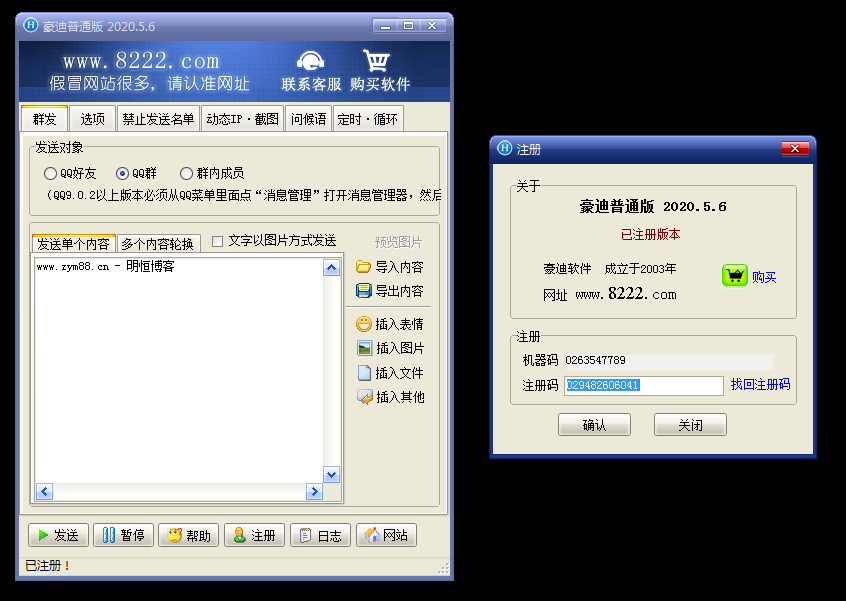Select the 群内成员 radio button
The width and height of the screenshot is (846, 601).
(186, 173)
